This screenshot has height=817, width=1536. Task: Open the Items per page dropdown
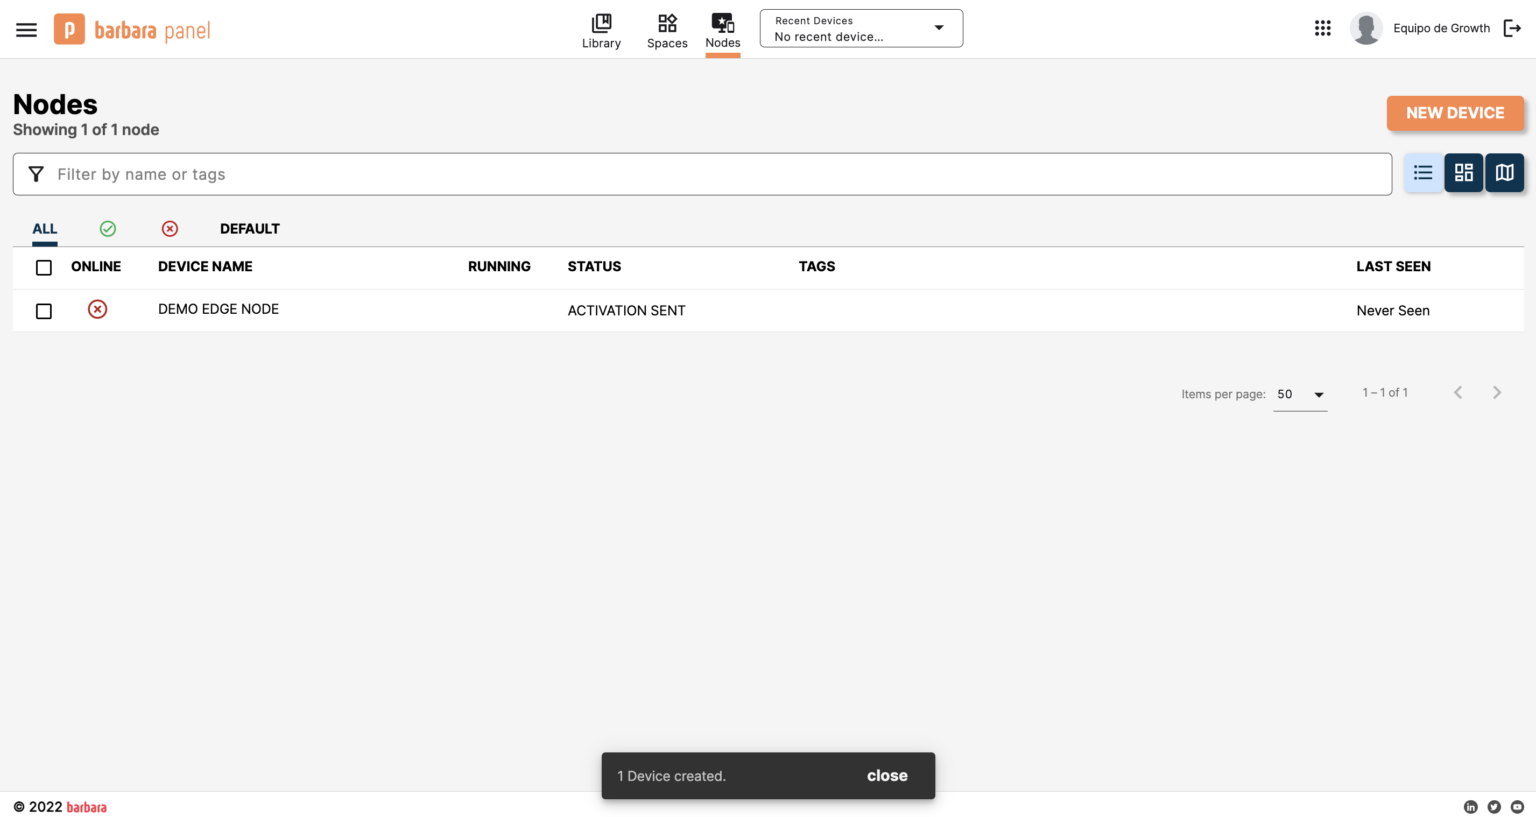click(x=1300, y=394)
